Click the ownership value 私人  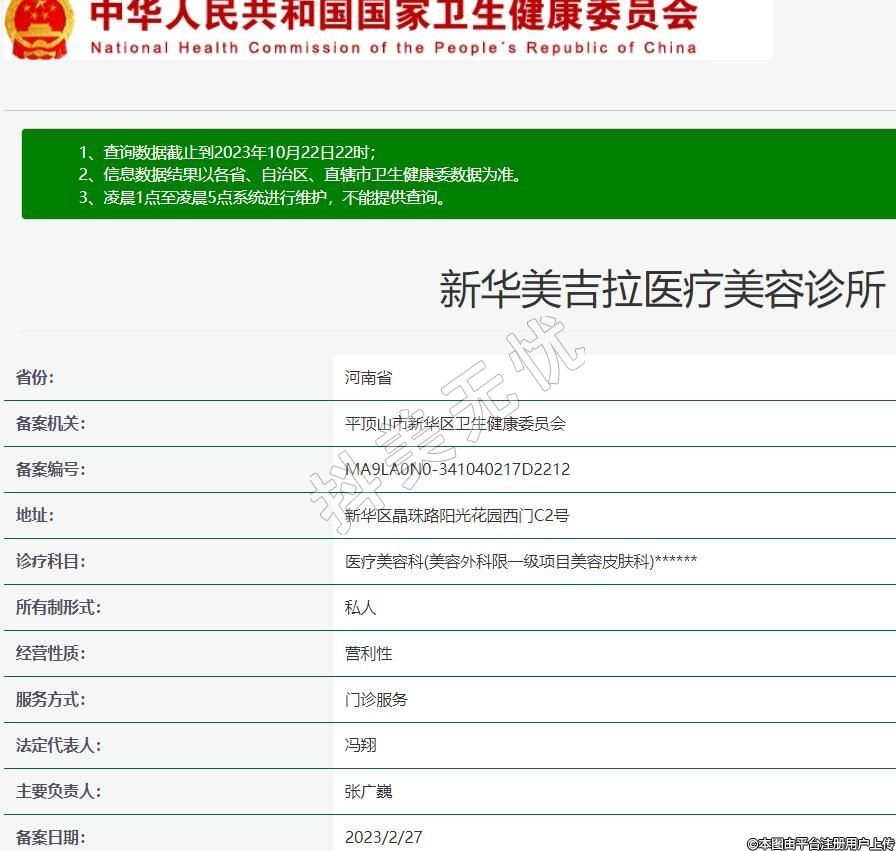pyautogui.click(x=361, y=608)
